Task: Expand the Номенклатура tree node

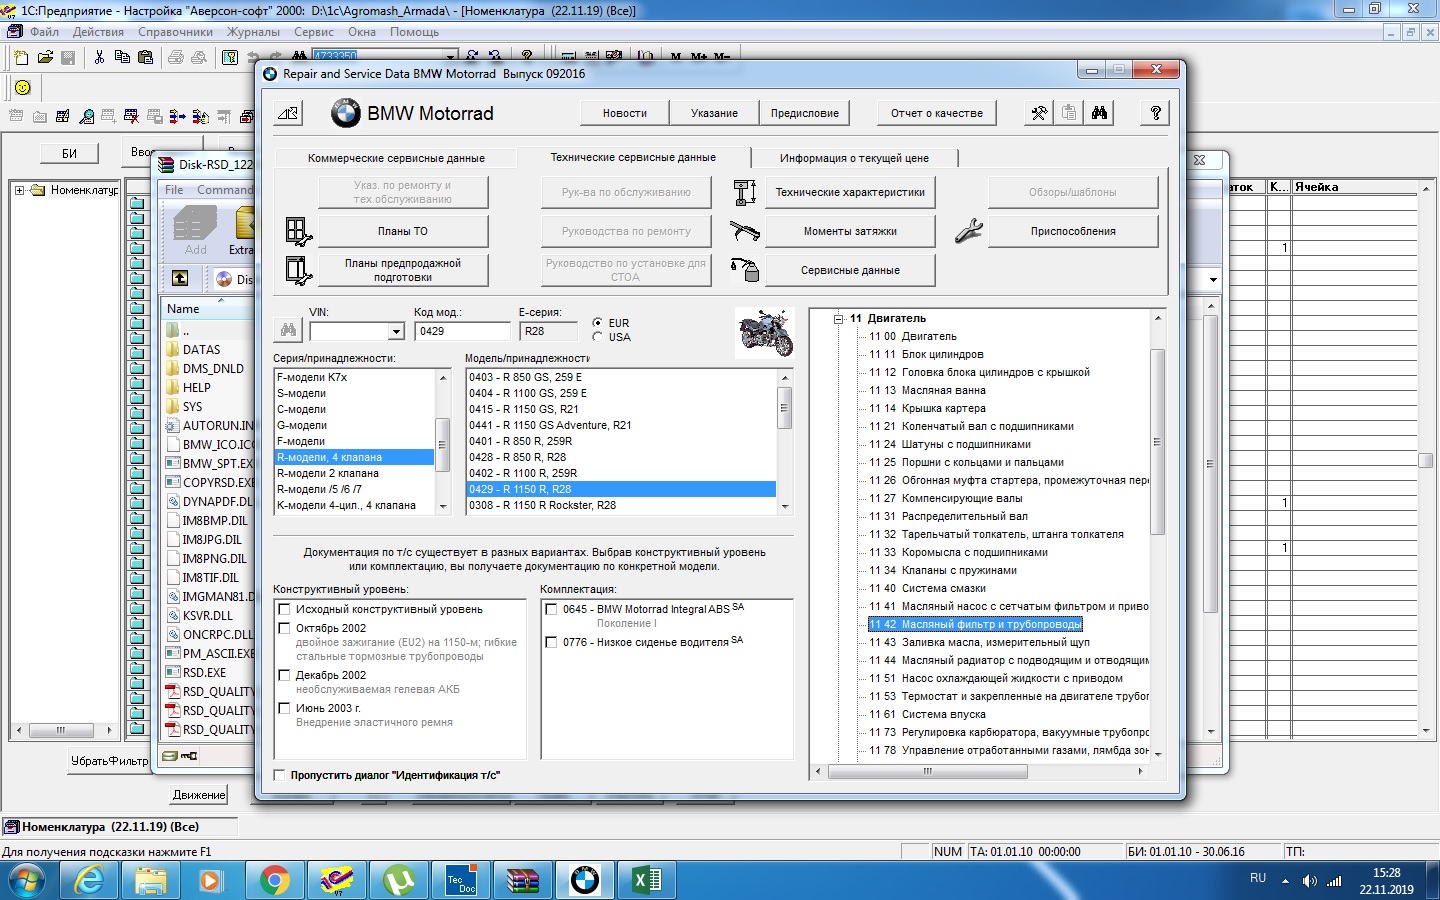Action: tap(19, 190)
